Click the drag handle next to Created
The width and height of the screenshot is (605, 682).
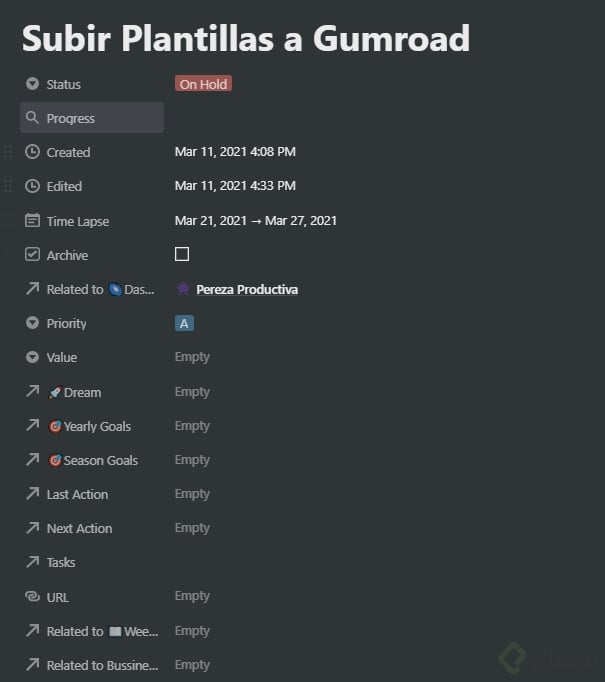click(9, 152)
